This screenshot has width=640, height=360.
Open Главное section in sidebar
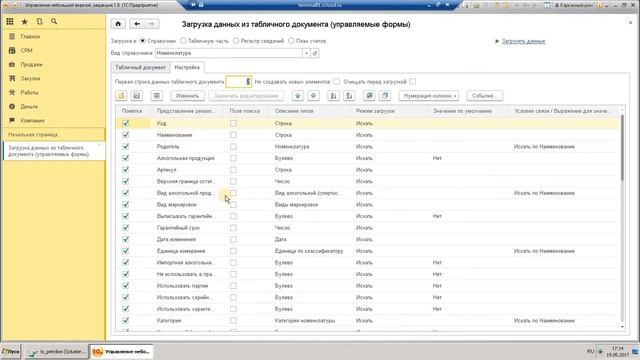tap(30, 37)
